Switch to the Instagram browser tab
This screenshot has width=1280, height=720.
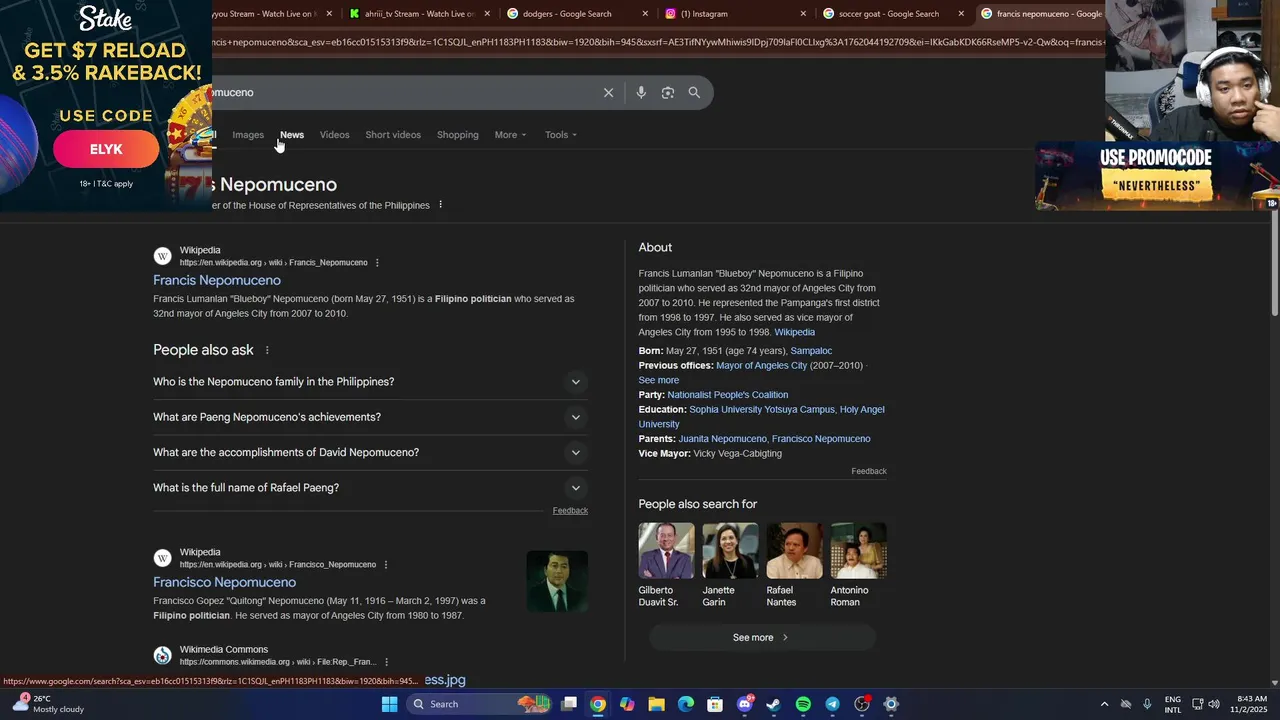pyautogui.click(x=735, y=14)
